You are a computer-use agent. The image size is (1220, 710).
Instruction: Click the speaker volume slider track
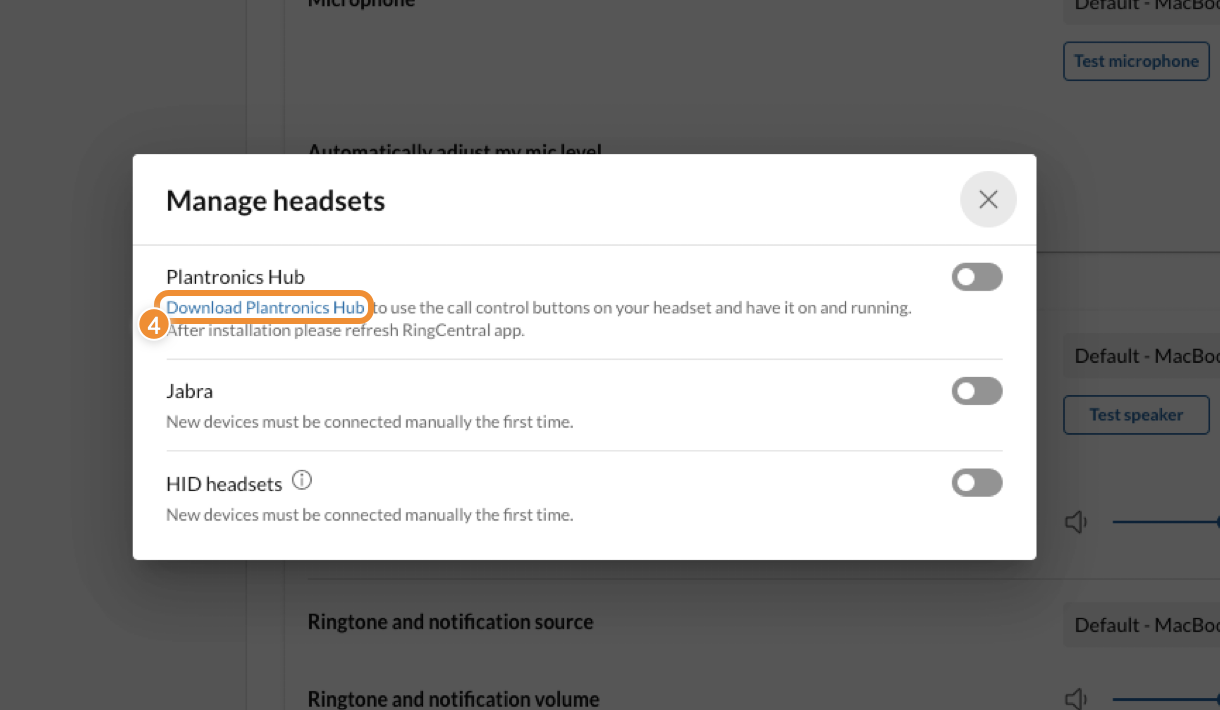pyautogui.click(x=1165, y=522)
